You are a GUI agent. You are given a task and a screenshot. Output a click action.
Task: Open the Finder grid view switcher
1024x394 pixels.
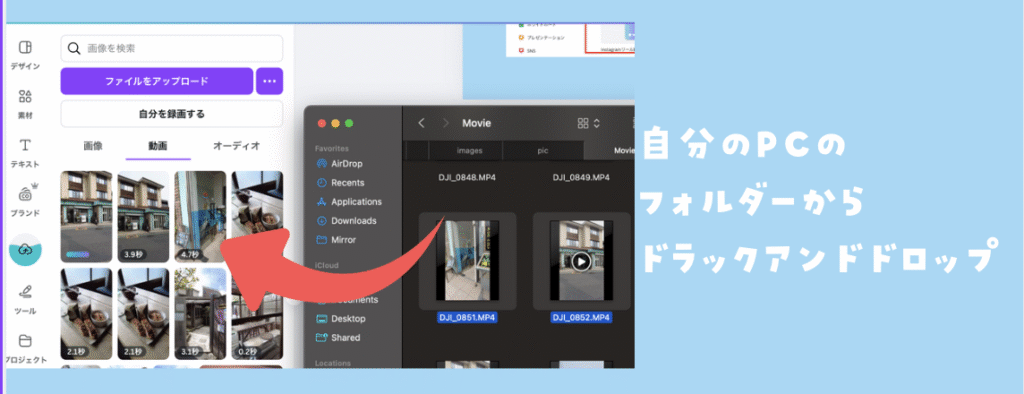click(x=588, y=123)
